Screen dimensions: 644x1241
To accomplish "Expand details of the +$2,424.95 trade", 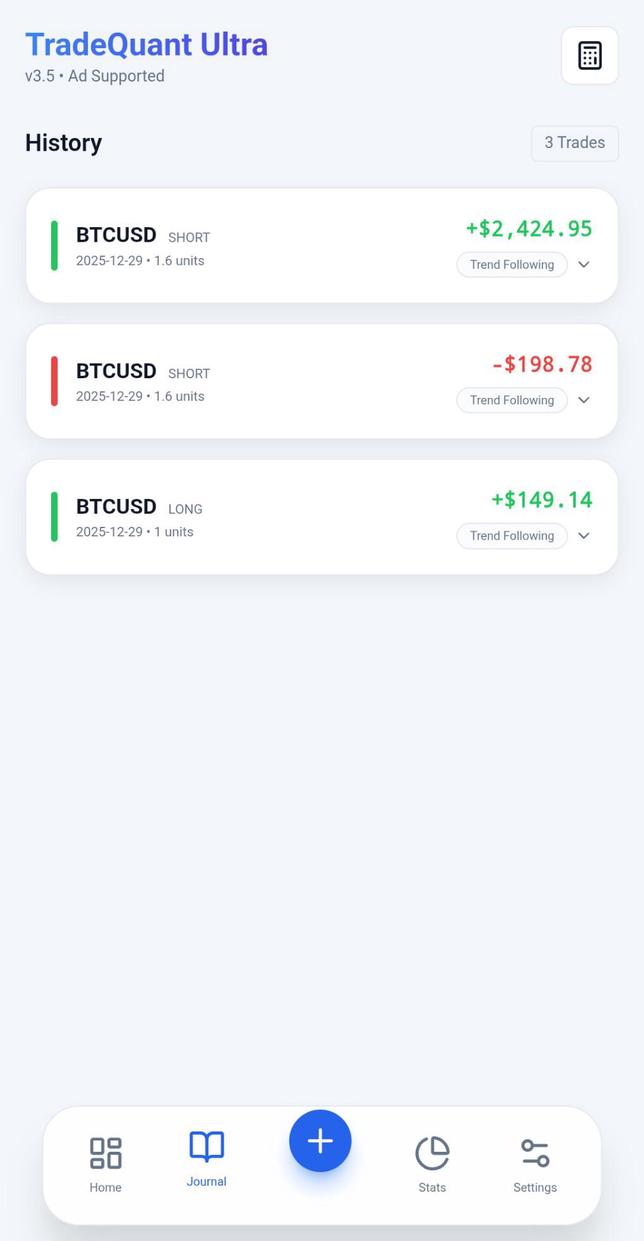I will pyautogui.click(x=584, y=265).
